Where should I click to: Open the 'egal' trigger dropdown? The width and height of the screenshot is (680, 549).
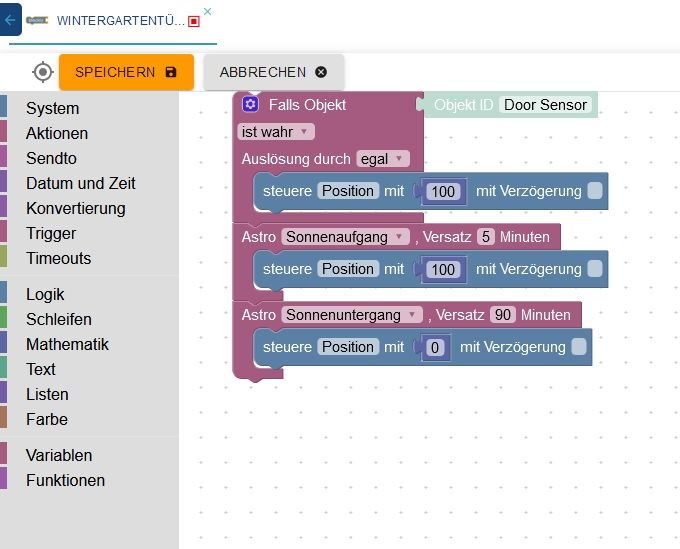pos(383,158)
